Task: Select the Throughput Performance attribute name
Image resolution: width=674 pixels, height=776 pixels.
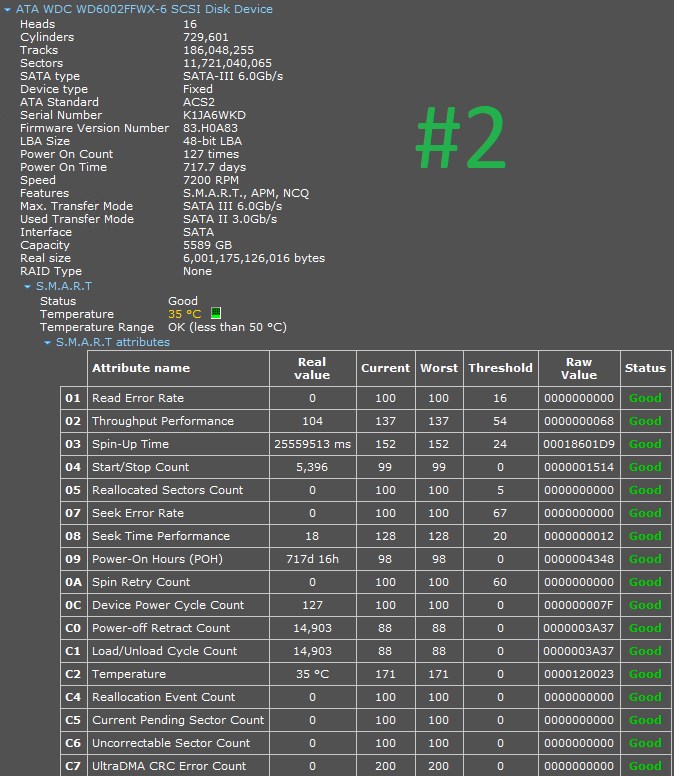Action: tap(163, 421)
